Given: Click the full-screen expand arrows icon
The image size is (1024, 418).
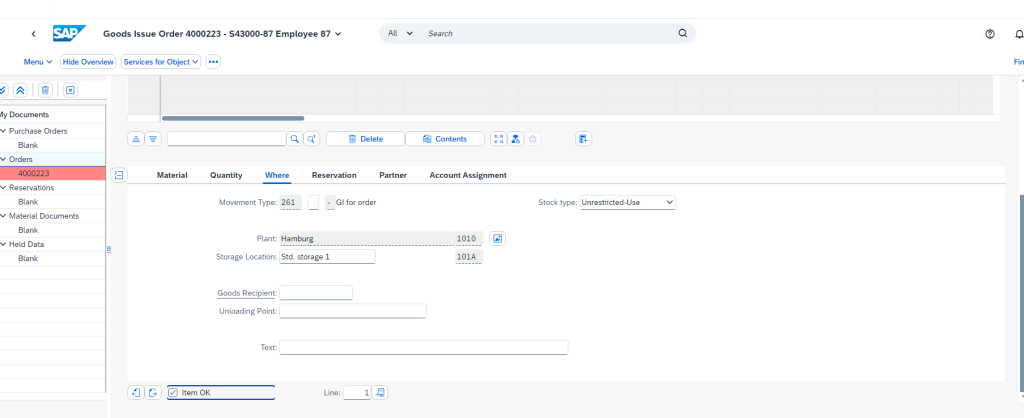Looking at the screenshot, I should click(x=499, y=139).
